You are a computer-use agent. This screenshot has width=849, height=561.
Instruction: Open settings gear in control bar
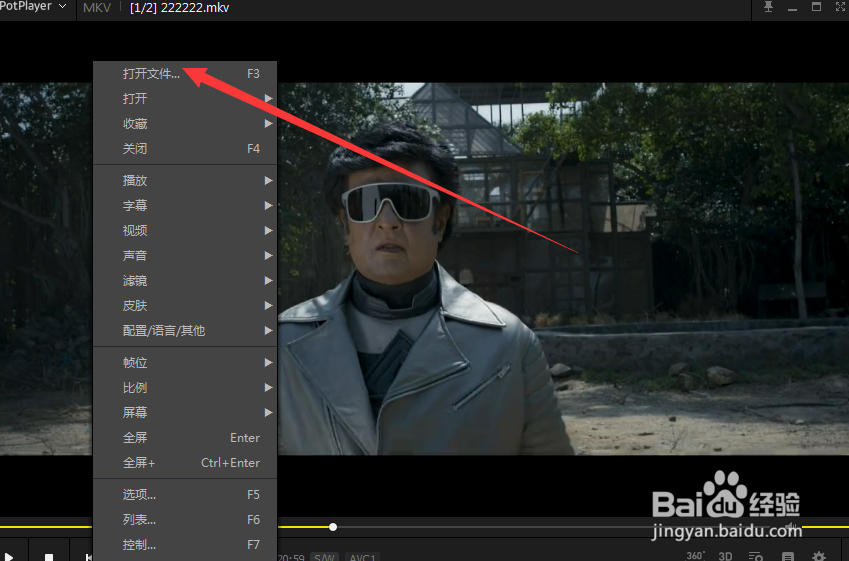pyautogui.click(x=819, y=556)
